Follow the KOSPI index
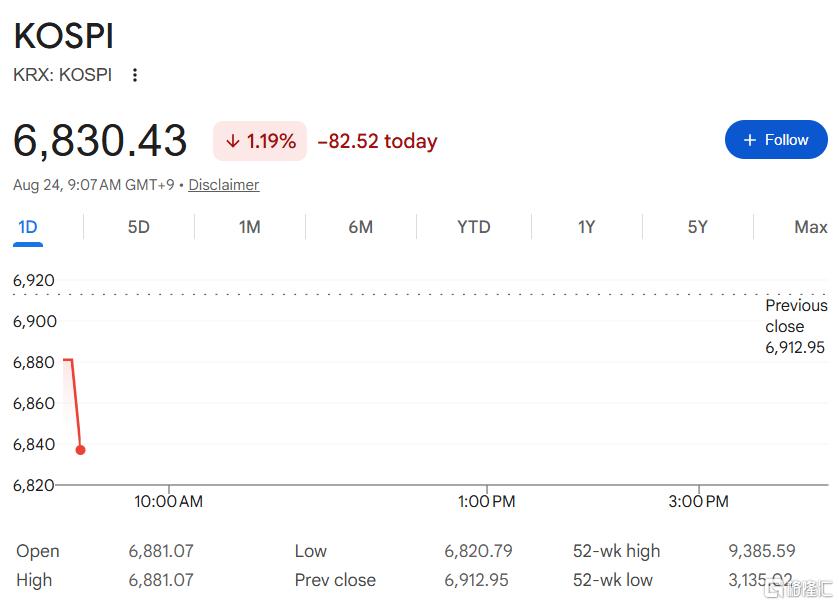 click(776, 140)
